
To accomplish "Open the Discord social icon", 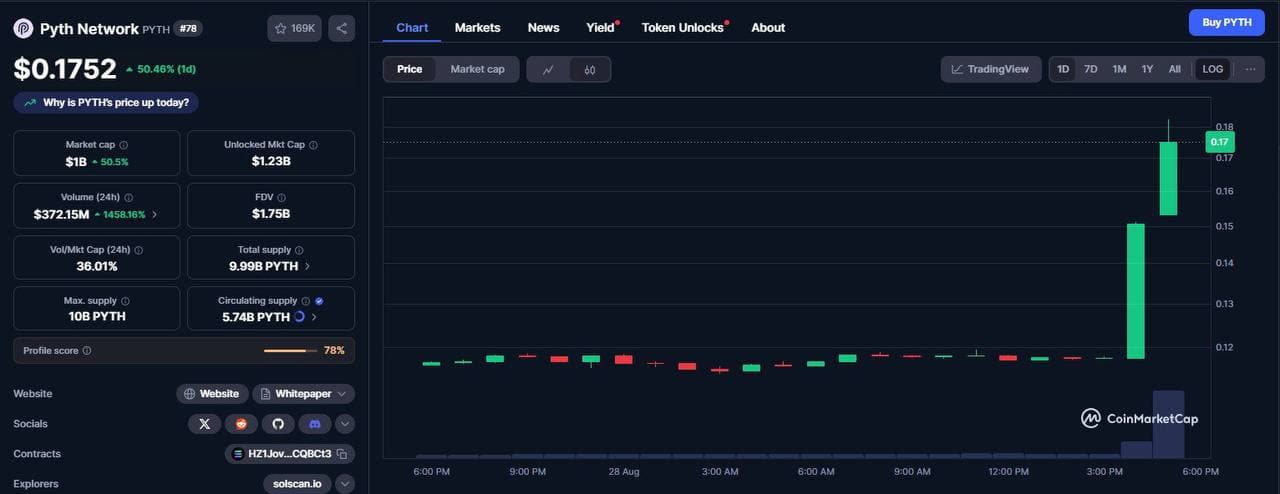I will coord(314,424).
